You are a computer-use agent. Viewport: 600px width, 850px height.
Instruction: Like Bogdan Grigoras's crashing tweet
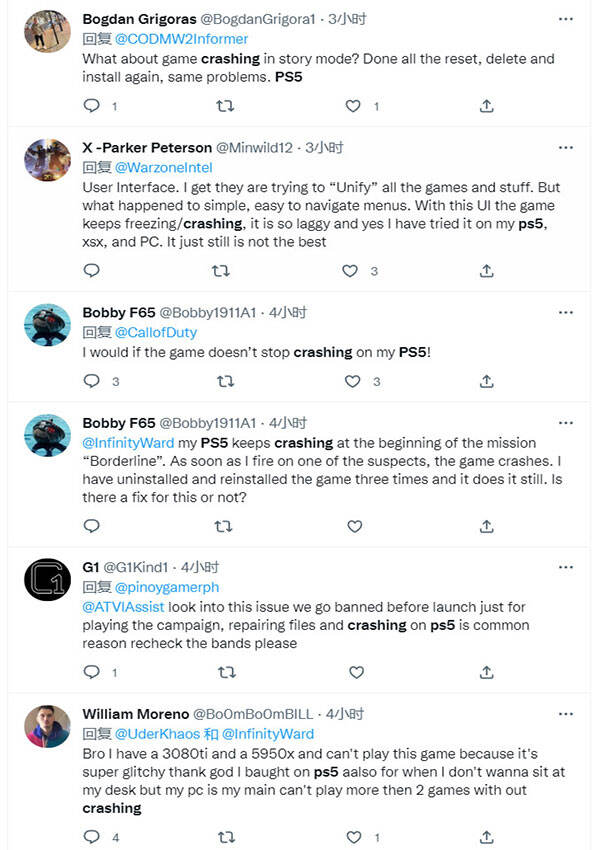(352, 105)
